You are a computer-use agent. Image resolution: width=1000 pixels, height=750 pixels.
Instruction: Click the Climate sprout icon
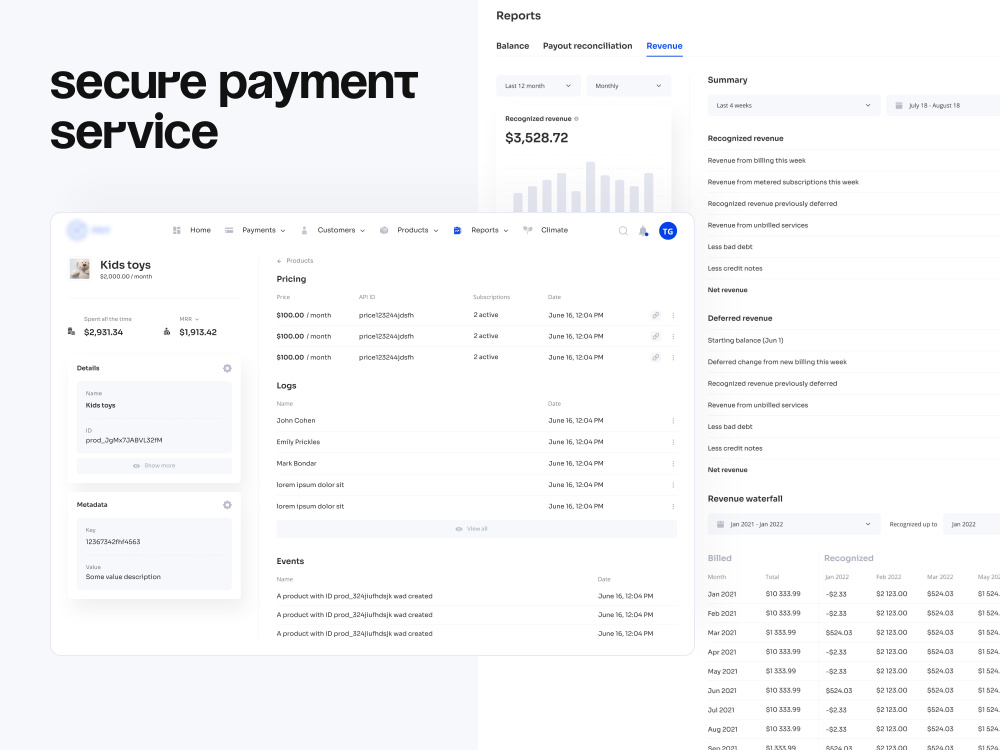pos(527,230)
